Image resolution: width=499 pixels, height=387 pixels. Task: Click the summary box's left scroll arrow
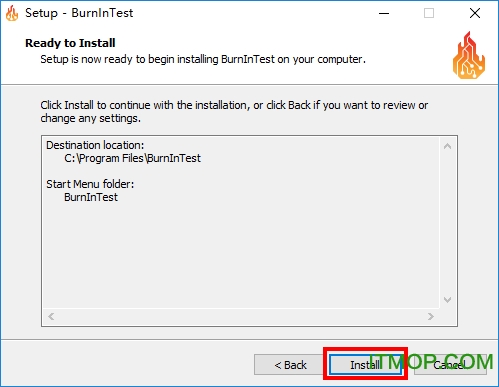[x=51, y=316]
